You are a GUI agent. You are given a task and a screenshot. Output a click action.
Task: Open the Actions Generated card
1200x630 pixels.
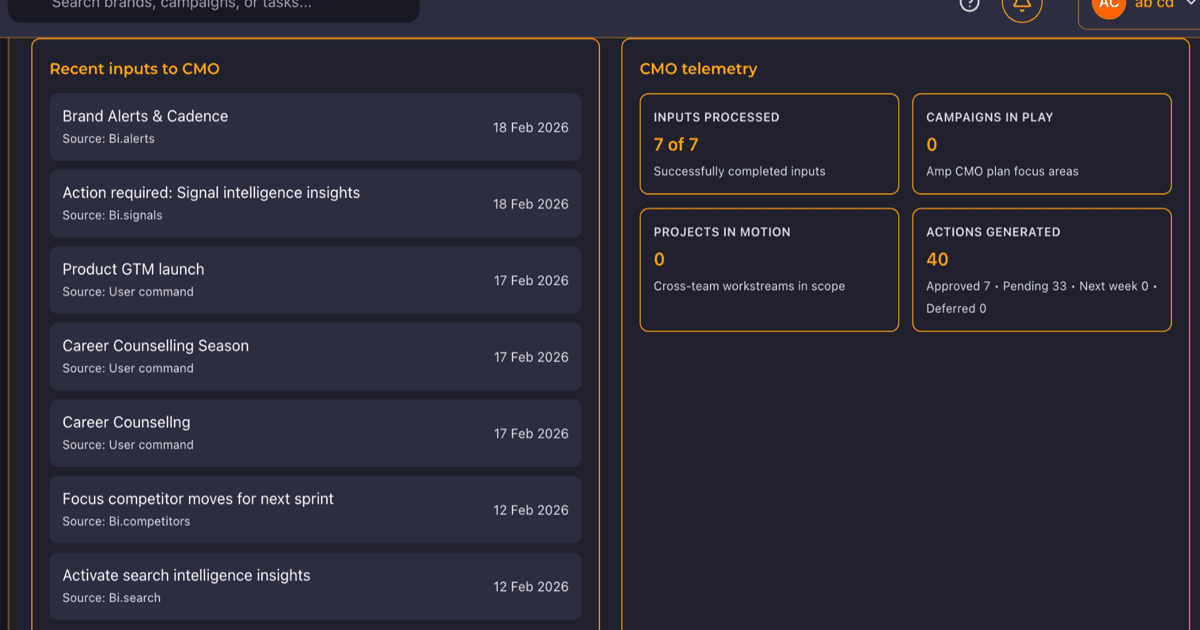tap(1042, 270)
